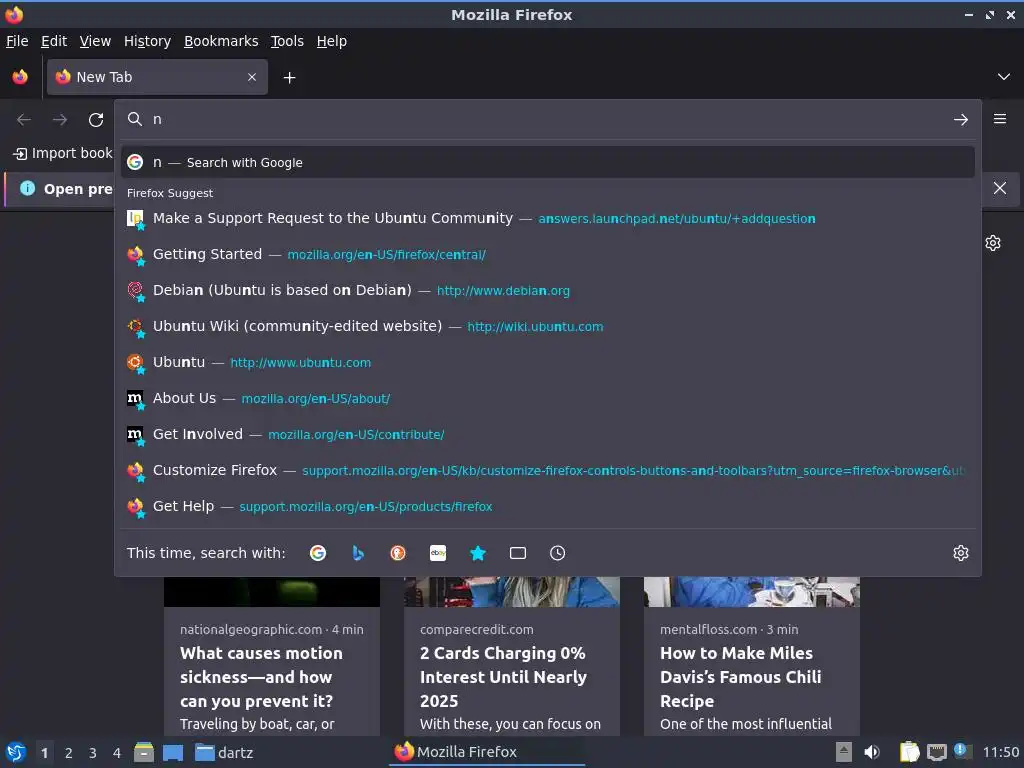Switch to workspace 4
The width and height of the screenshot is (1024, 768).
click(117, 753)
